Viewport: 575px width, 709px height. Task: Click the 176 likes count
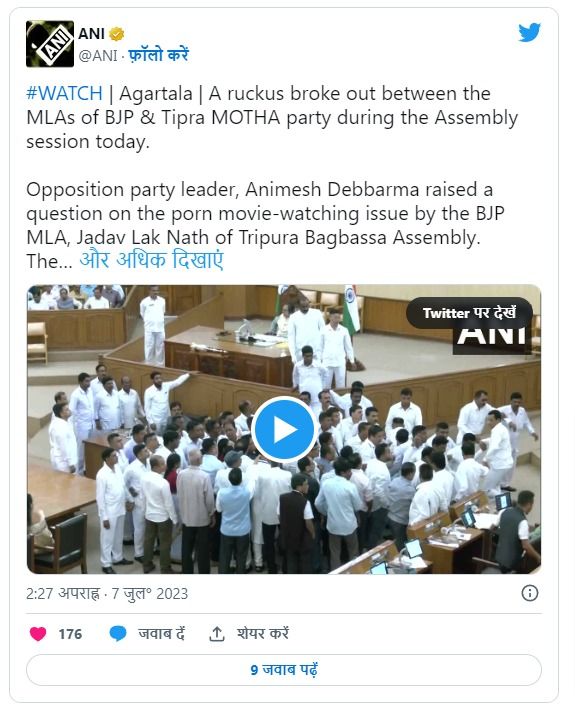tap(70, 634)
